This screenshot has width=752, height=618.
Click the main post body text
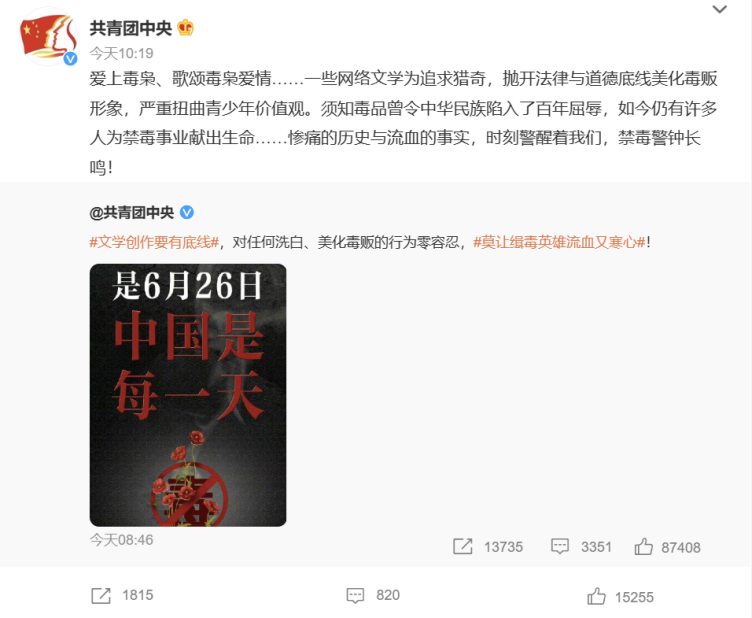pos(403,123)
